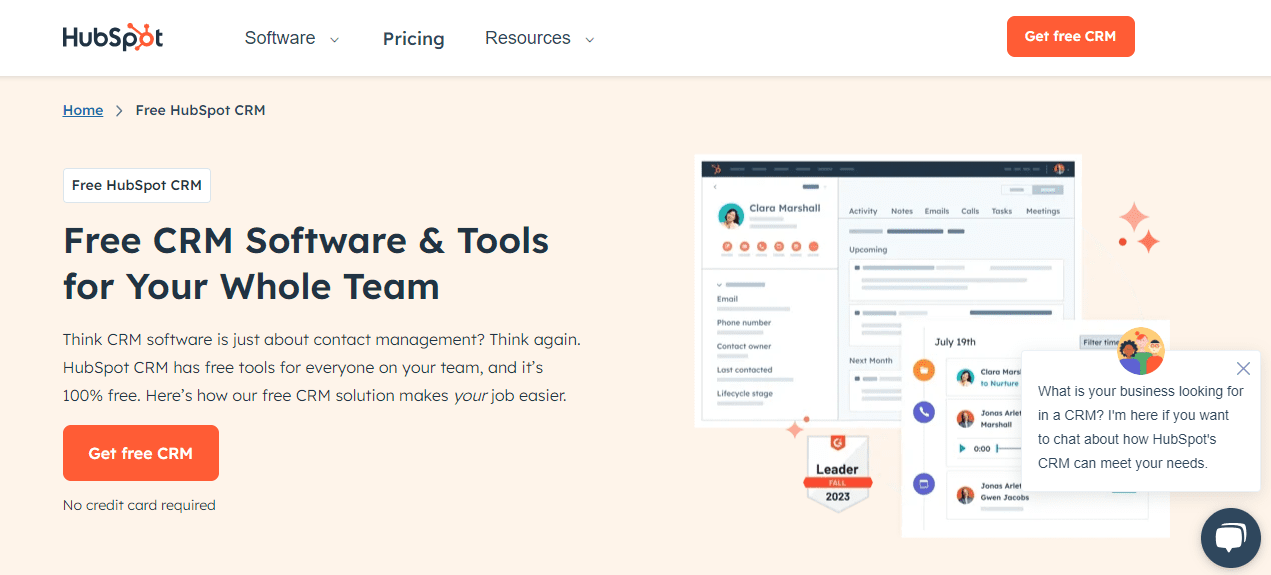The width and height of the screenshot is (1271, 575).
Task: Click the Software menu label
Action: point(280,38)
